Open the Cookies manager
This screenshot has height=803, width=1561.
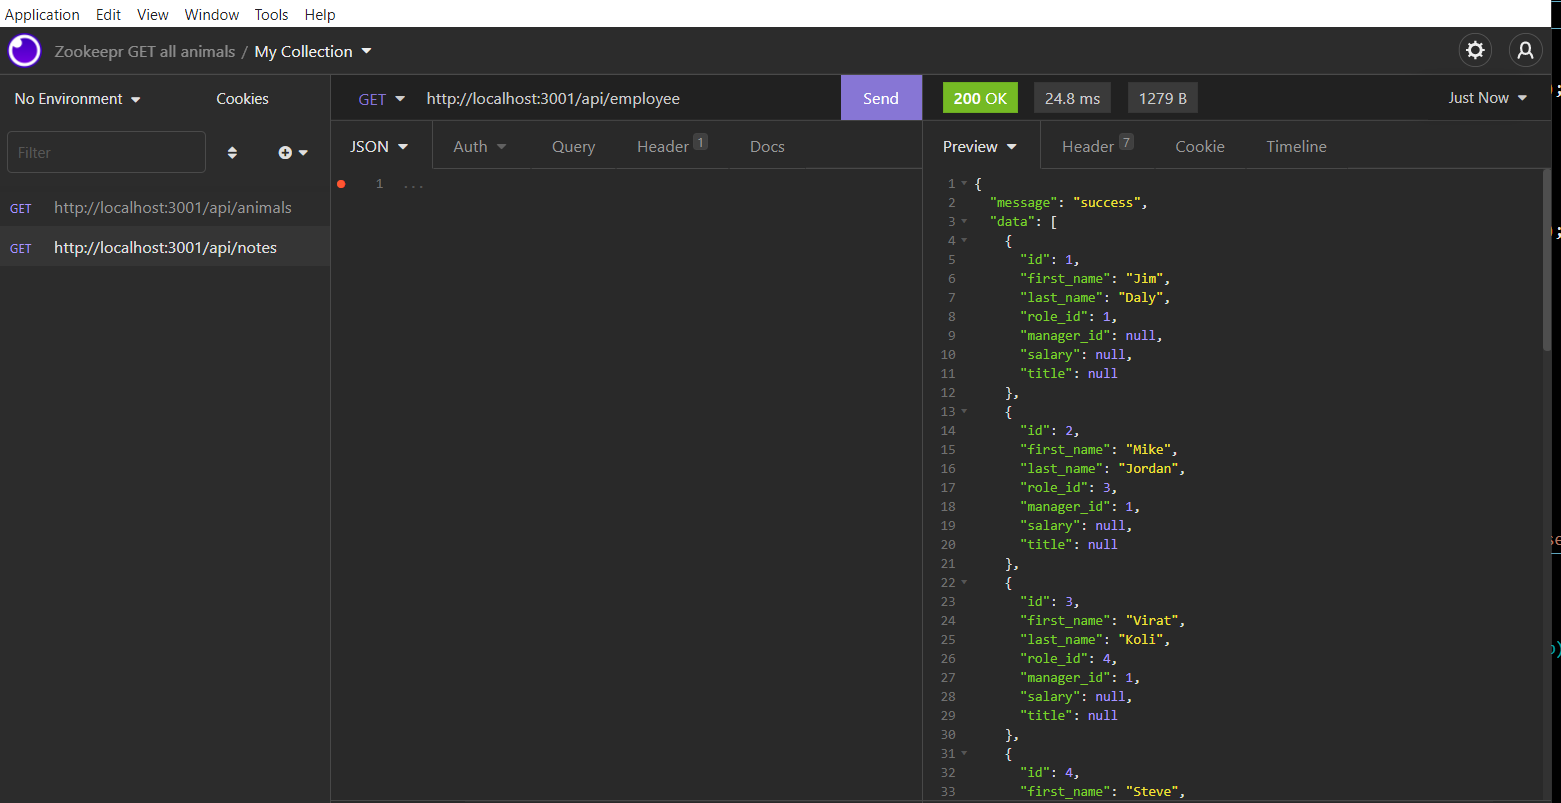pyautogui.click(x=242, y=98)
